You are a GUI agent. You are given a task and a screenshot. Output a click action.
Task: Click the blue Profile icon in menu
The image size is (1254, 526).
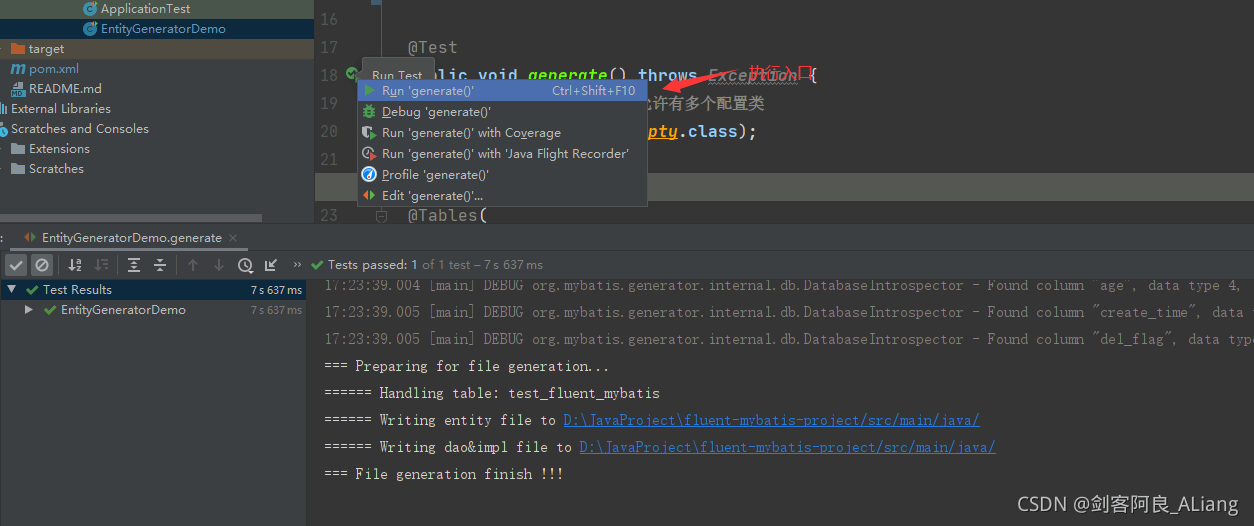click(369, 175)
